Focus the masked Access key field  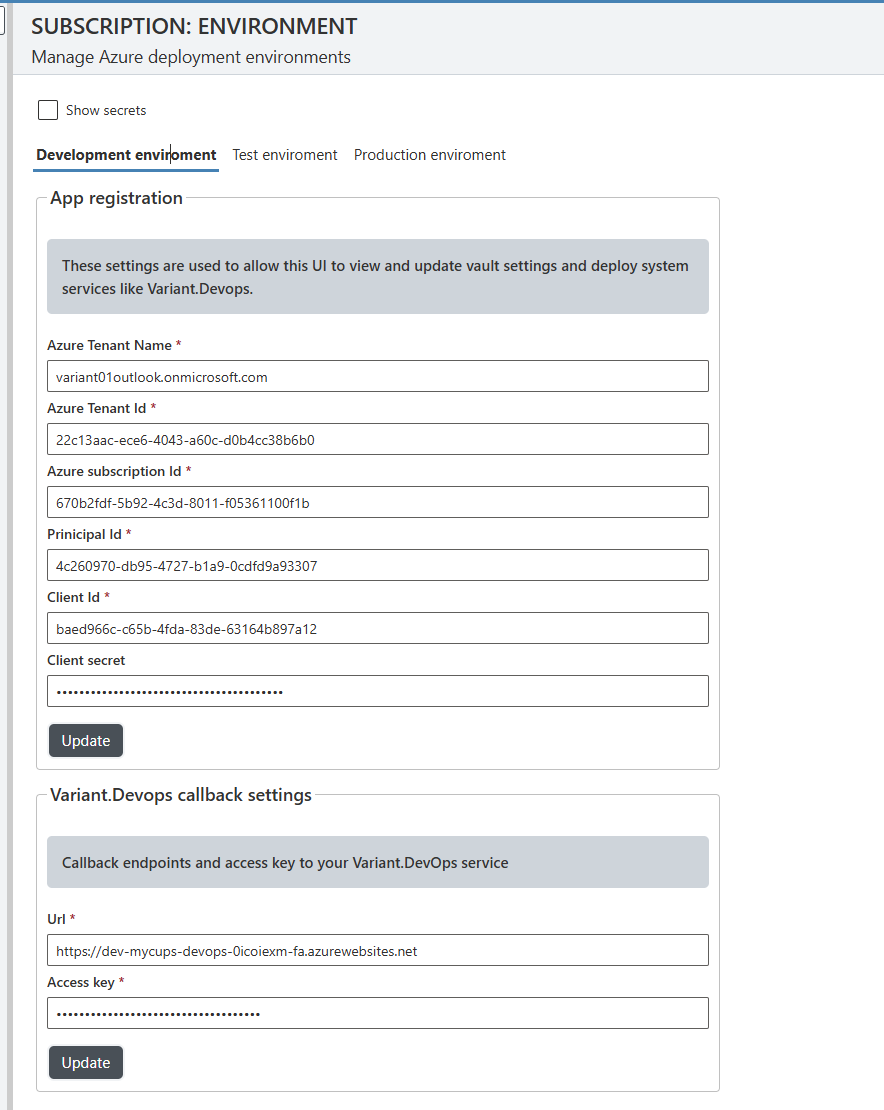(x=377, y=1013)
